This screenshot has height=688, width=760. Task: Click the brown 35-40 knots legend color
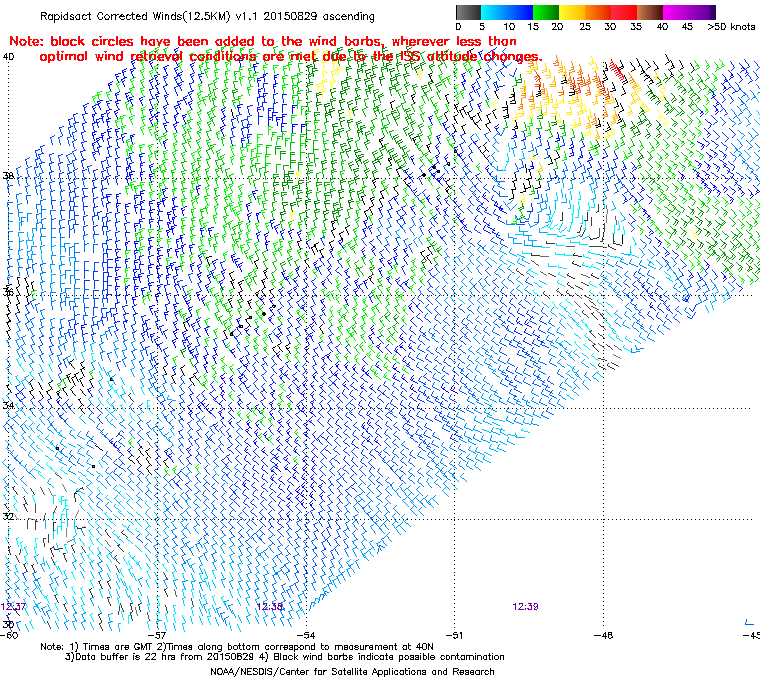[x=651, y=12]
